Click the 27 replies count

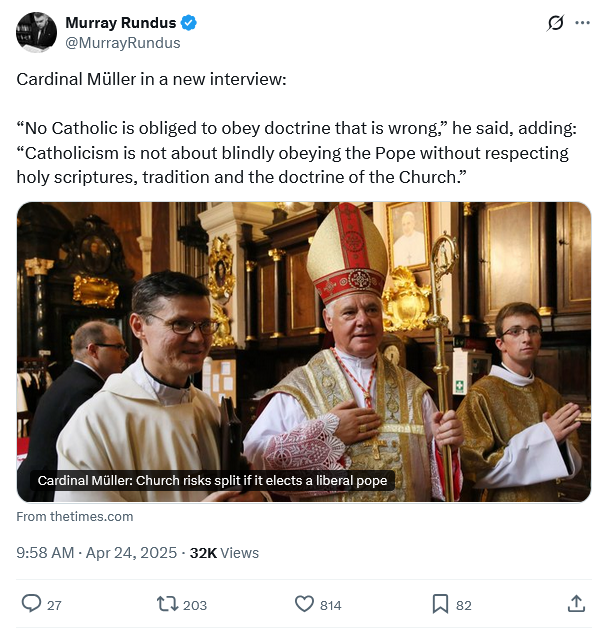pos(54,605)
